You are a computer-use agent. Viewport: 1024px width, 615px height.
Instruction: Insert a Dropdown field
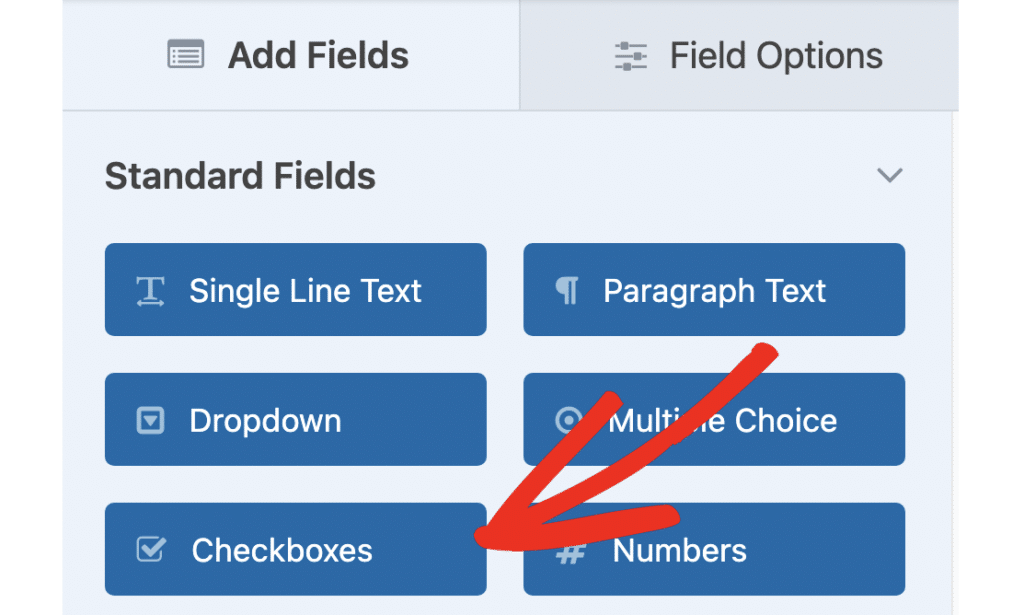[296, 420]
